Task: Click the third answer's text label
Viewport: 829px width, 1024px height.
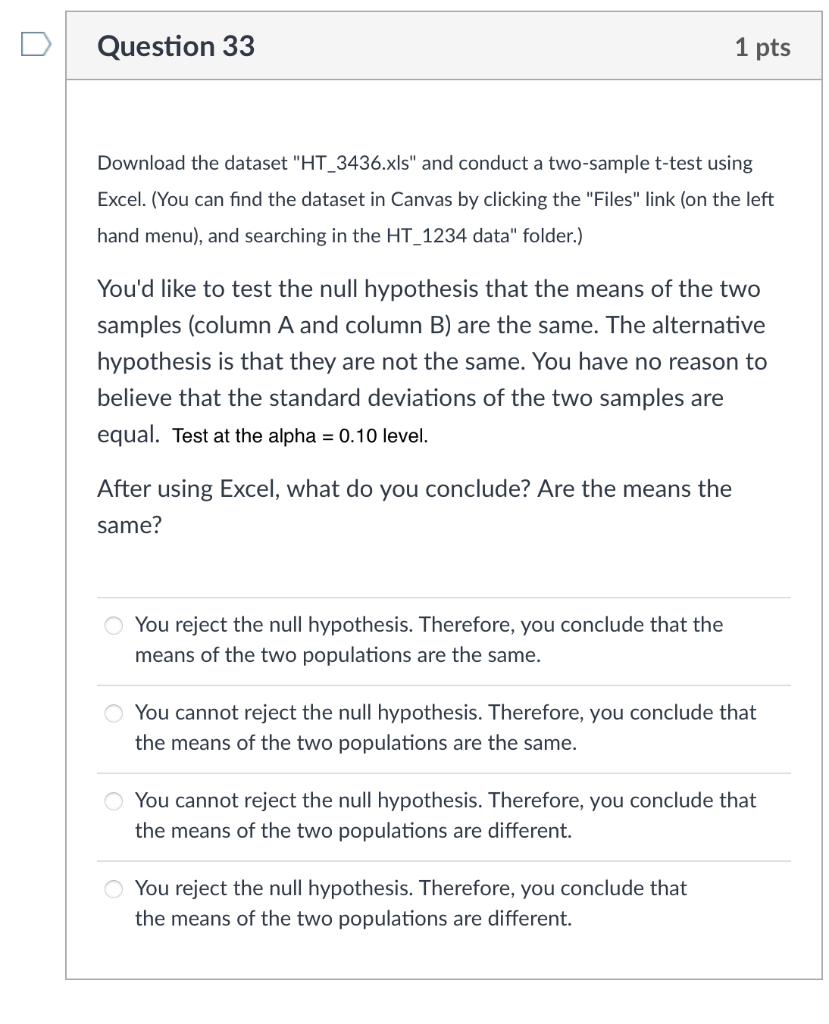Action: click(x=446, y=814)
